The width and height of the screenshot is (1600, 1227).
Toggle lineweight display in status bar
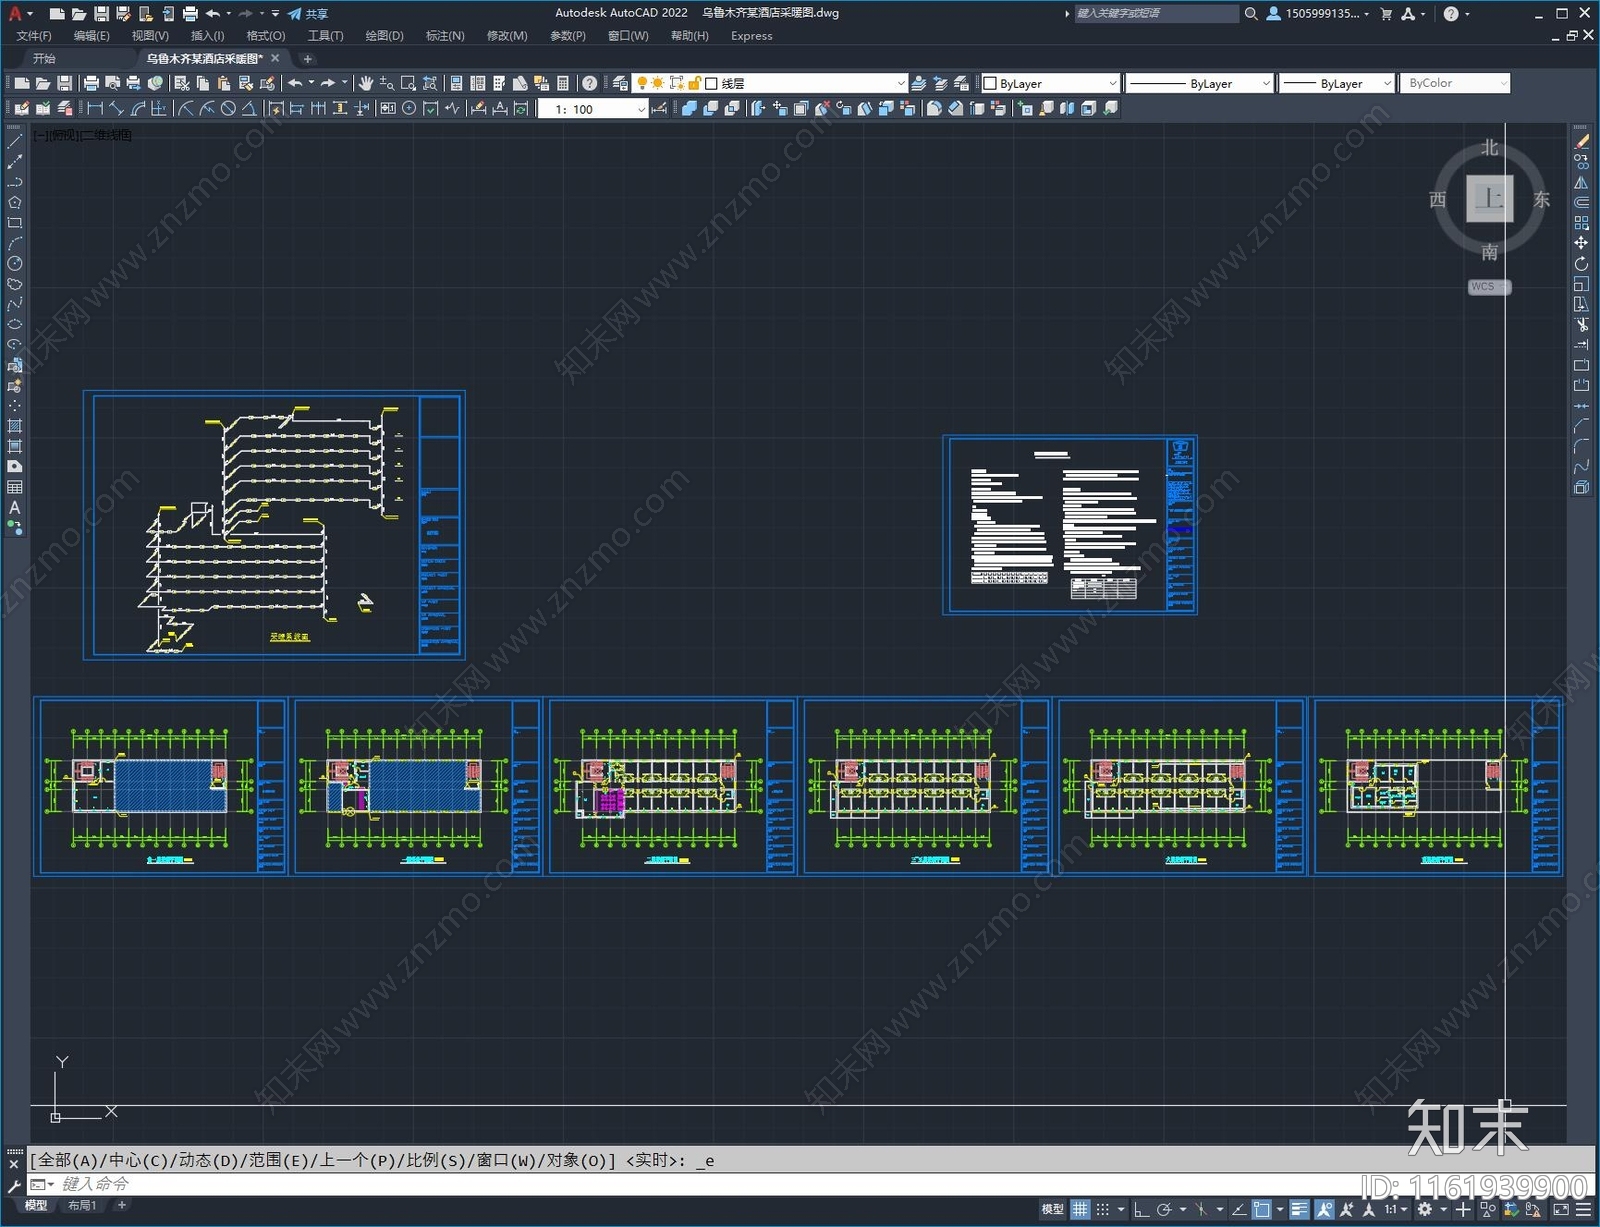point(1298,1209)
